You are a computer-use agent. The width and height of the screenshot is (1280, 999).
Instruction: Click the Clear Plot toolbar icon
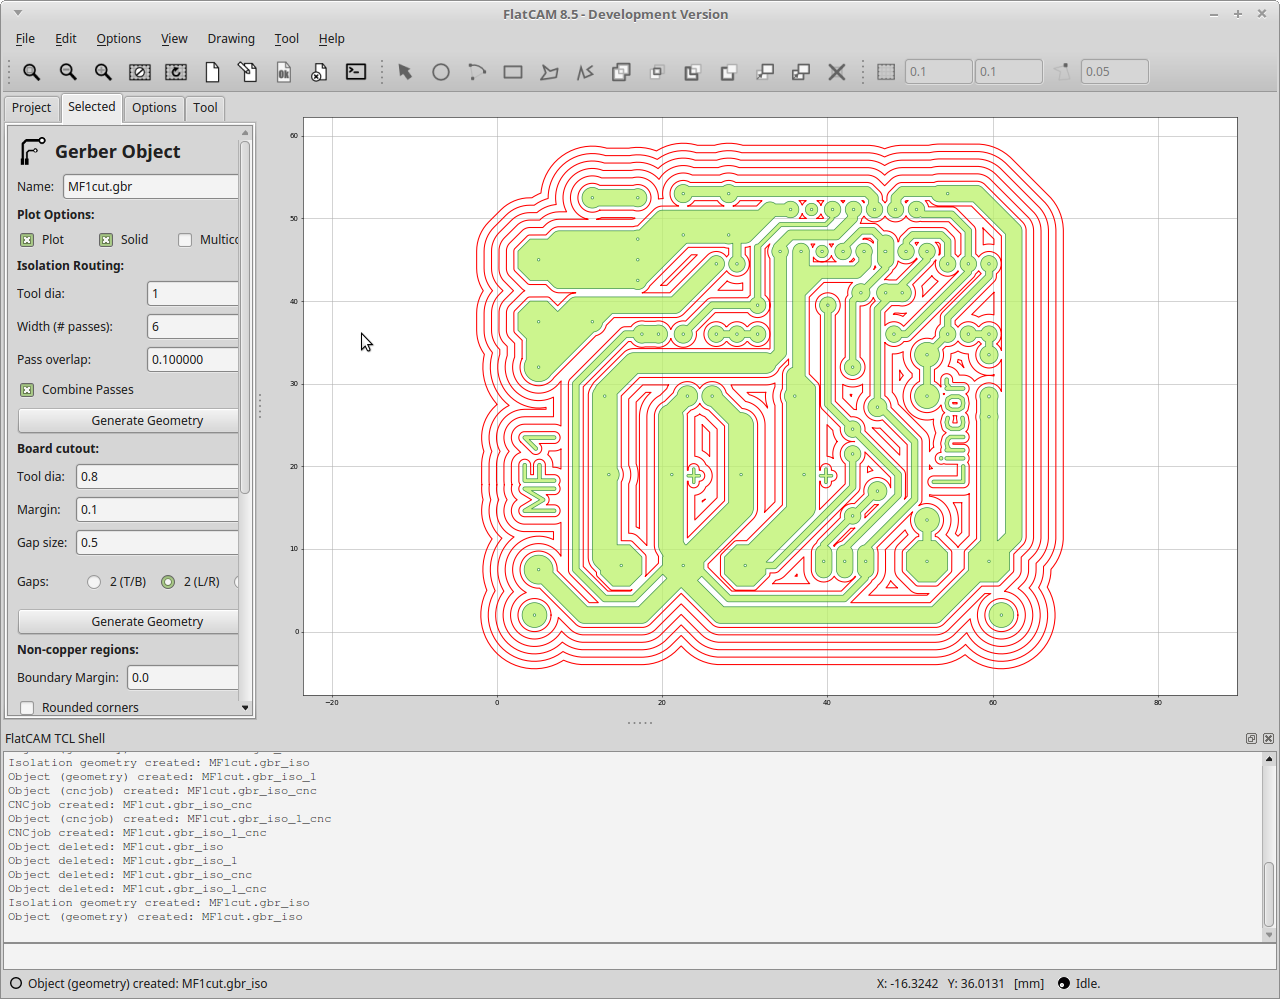pyautogui.click(x=140, y=72)
